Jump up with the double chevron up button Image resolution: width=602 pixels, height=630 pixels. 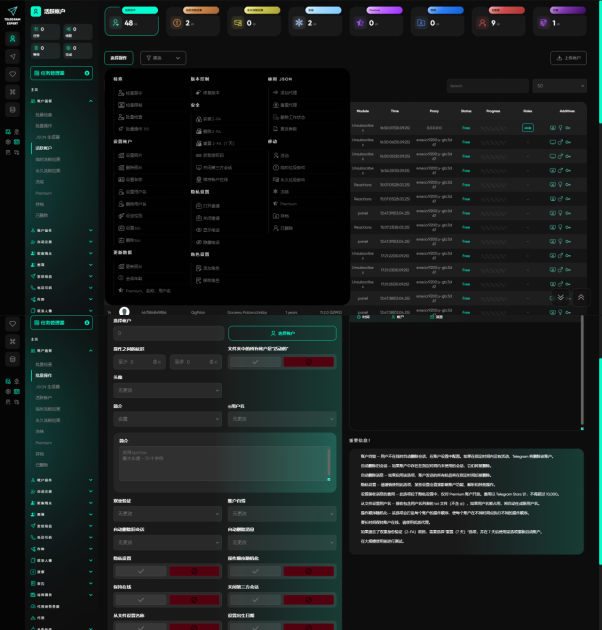point(580,298)
